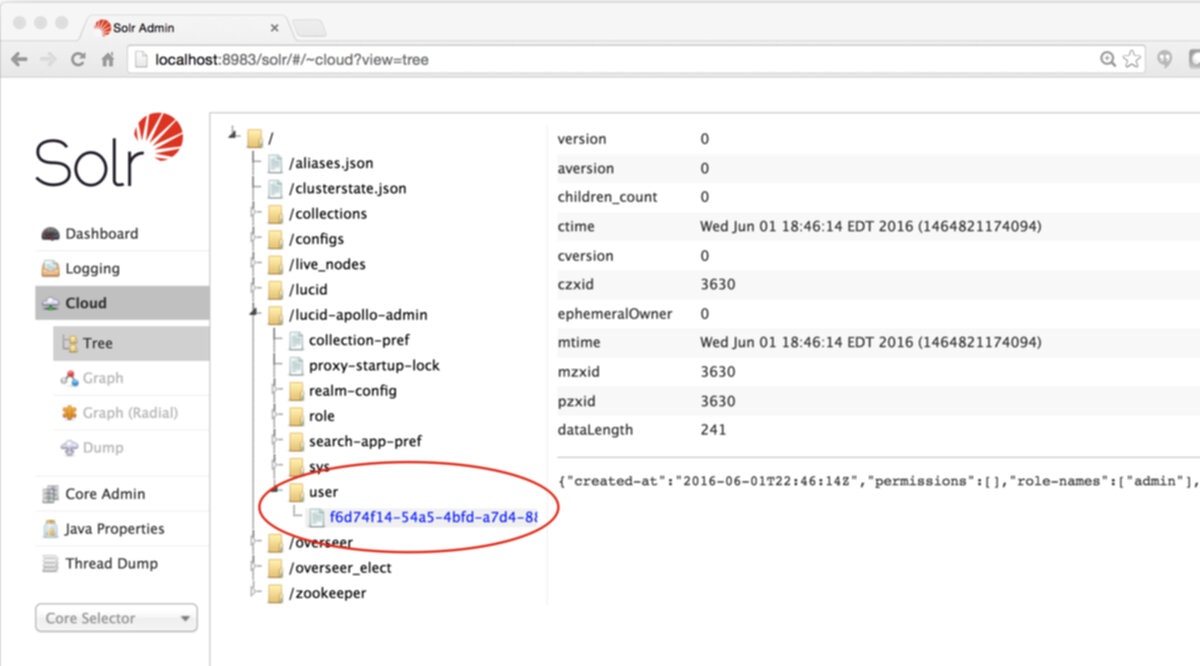Select the Cloud menu item
The height and width of the screenshot is (666, 1200).
click(122, 303)
